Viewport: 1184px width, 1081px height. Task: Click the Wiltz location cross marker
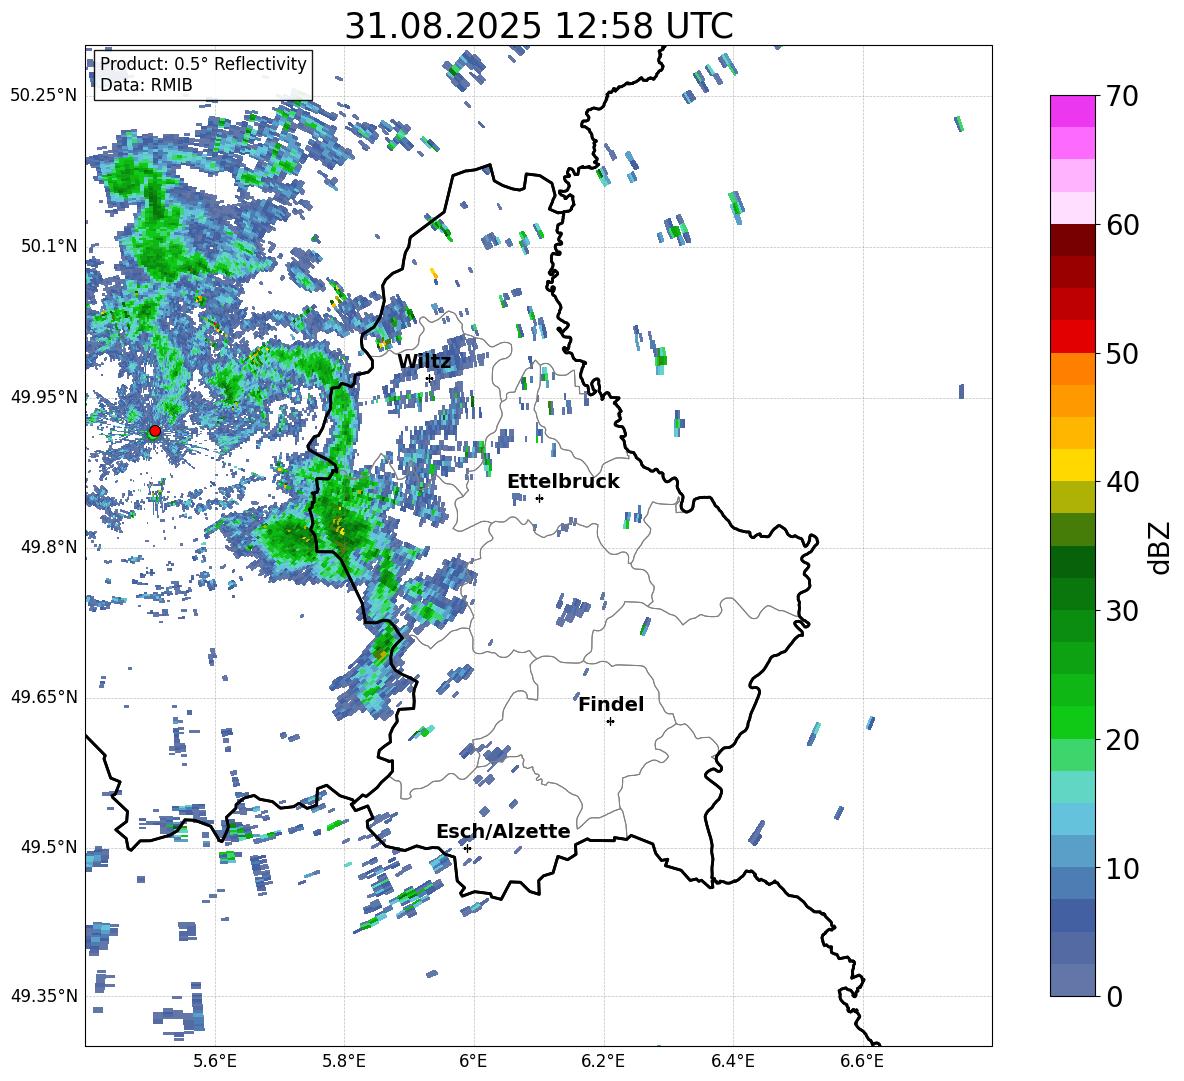pyautogui.click(x=430, y=378)
